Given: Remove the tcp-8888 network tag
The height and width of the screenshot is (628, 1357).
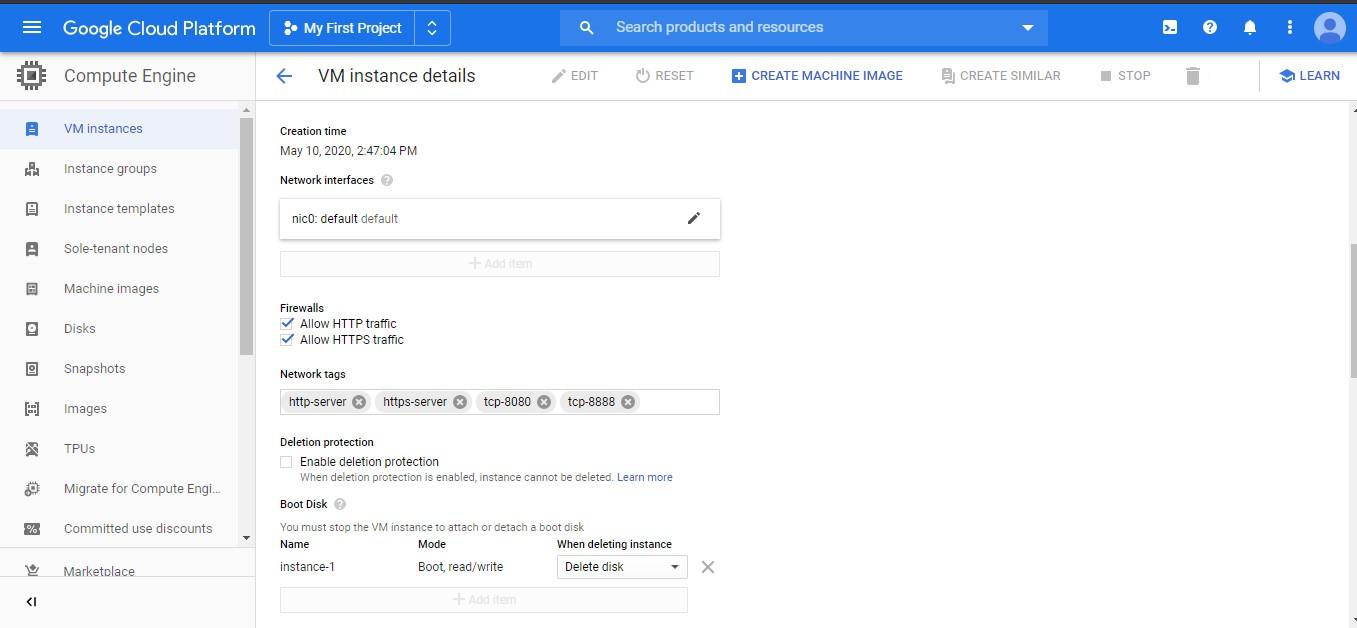Looking at the screenshot, I should click(x=628, y=402).
